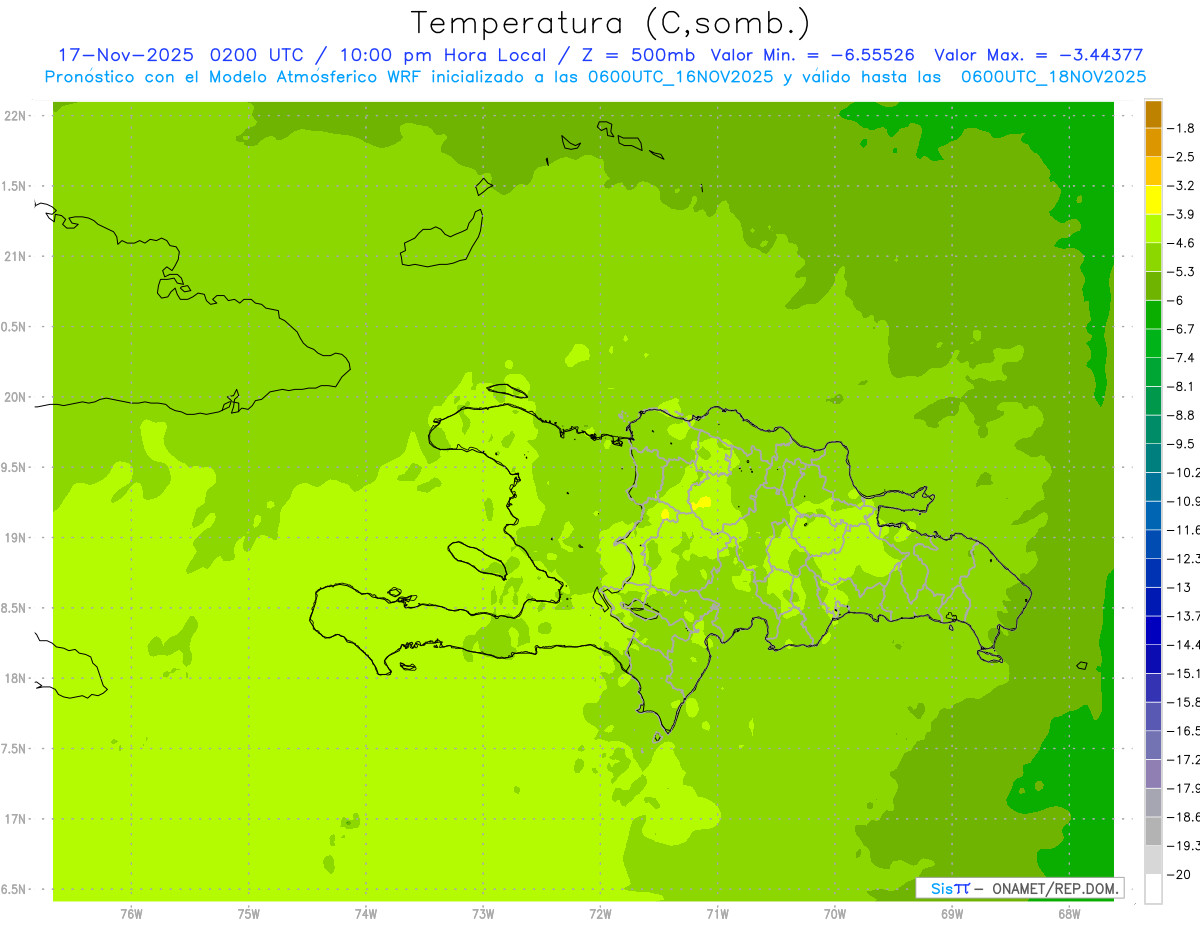Screen dimensions: 1200x927
Task: Click the 70W longitude axis label
Action: point(835,913)
